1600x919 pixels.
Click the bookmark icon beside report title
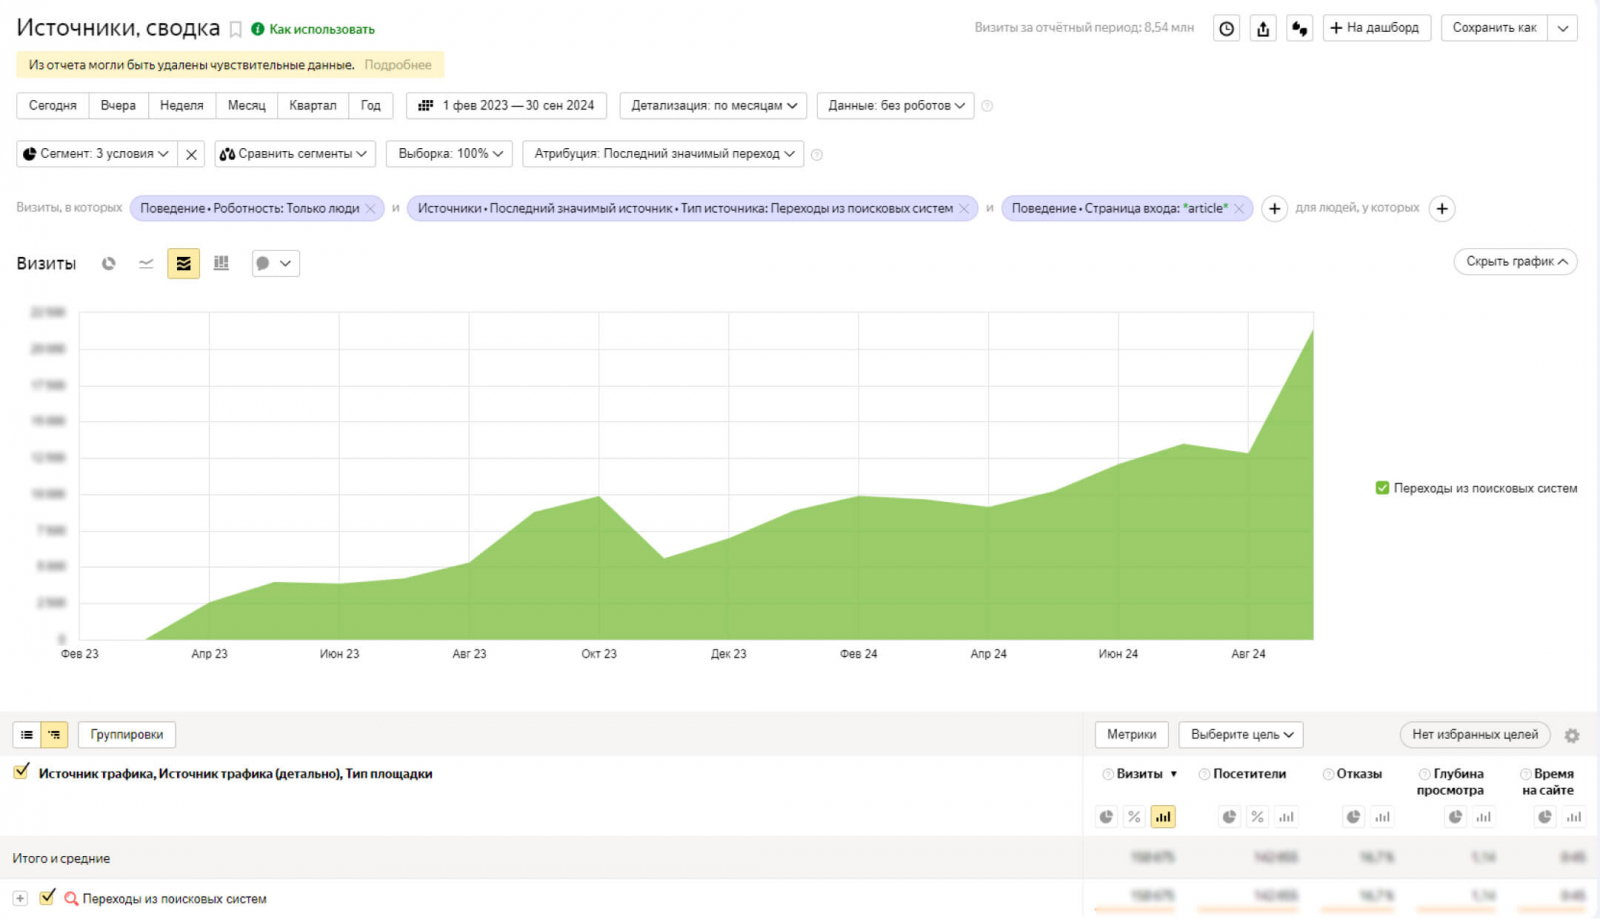236,30
